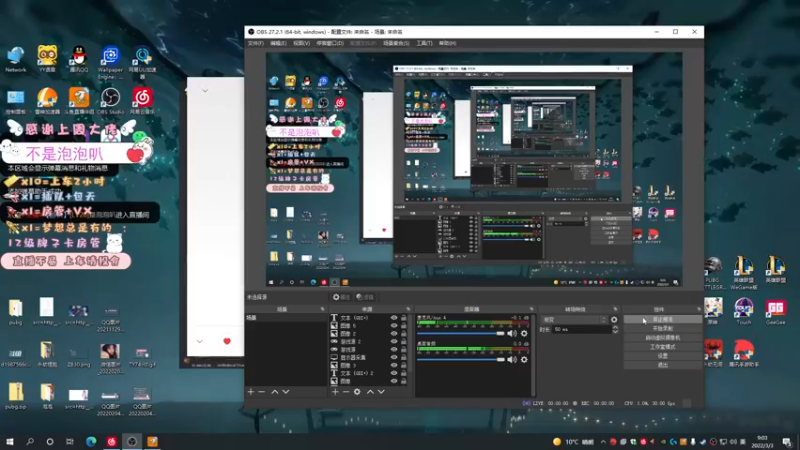The height and width of the screenshot is (450, 800).
Task: Hide the 游戏源 2 source with its eye icon
Action: tap(394, 341)
